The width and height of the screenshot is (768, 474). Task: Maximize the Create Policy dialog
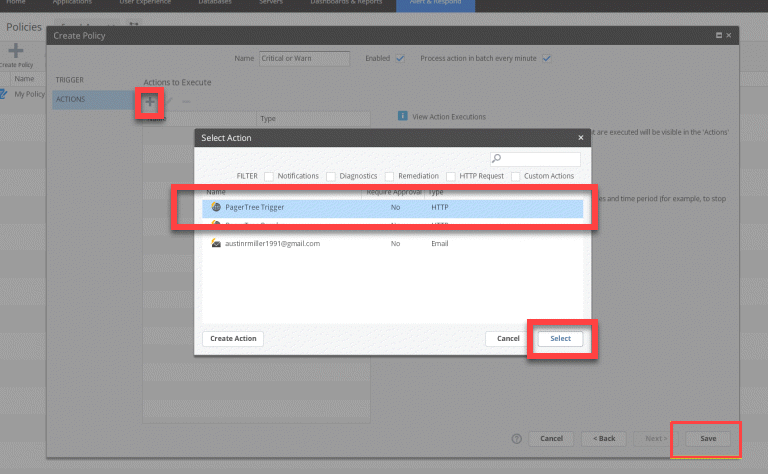point(718,35)
